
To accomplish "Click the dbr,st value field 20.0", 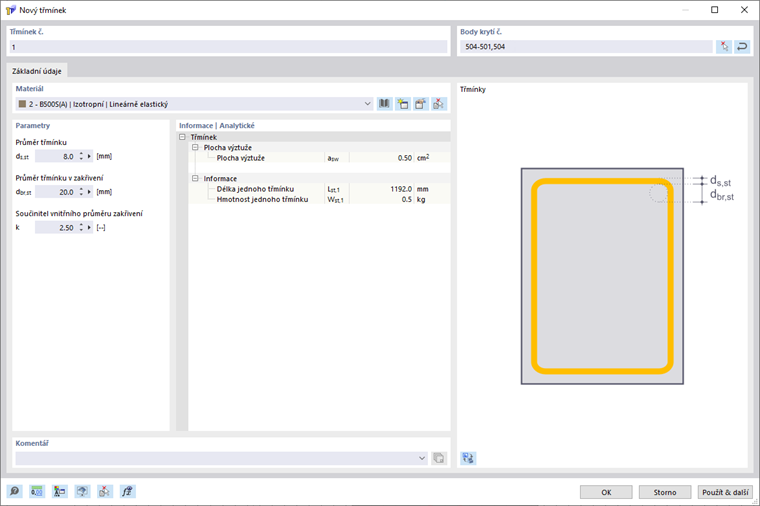I will click(56, 192).
